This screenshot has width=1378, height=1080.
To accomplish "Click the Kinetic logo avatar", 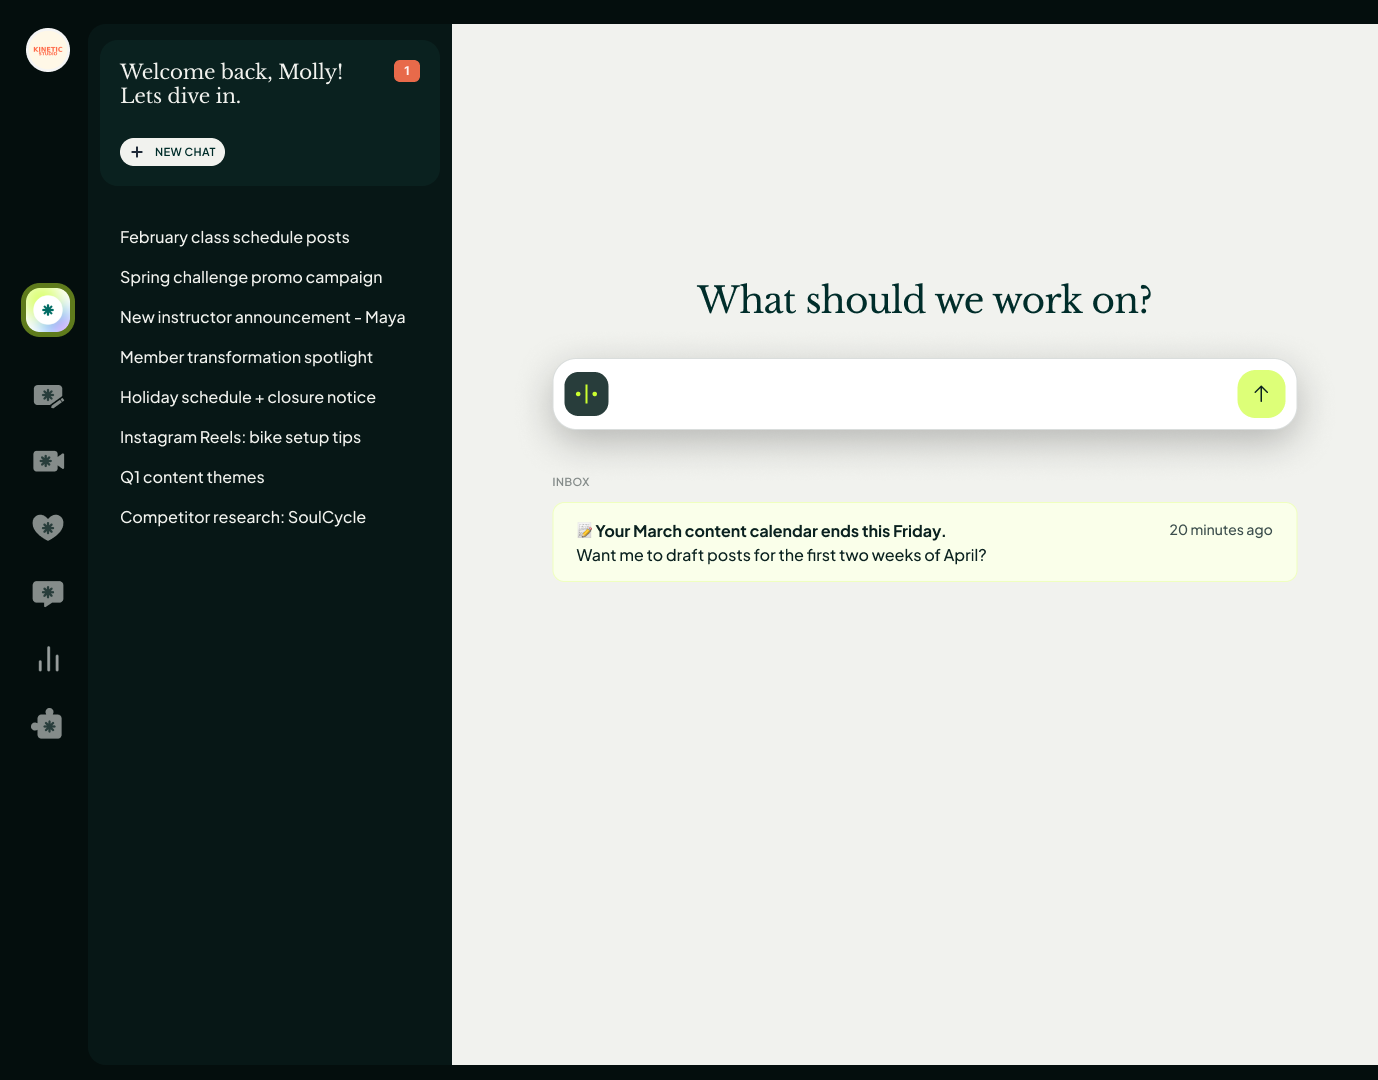I will tap(48, 50).
